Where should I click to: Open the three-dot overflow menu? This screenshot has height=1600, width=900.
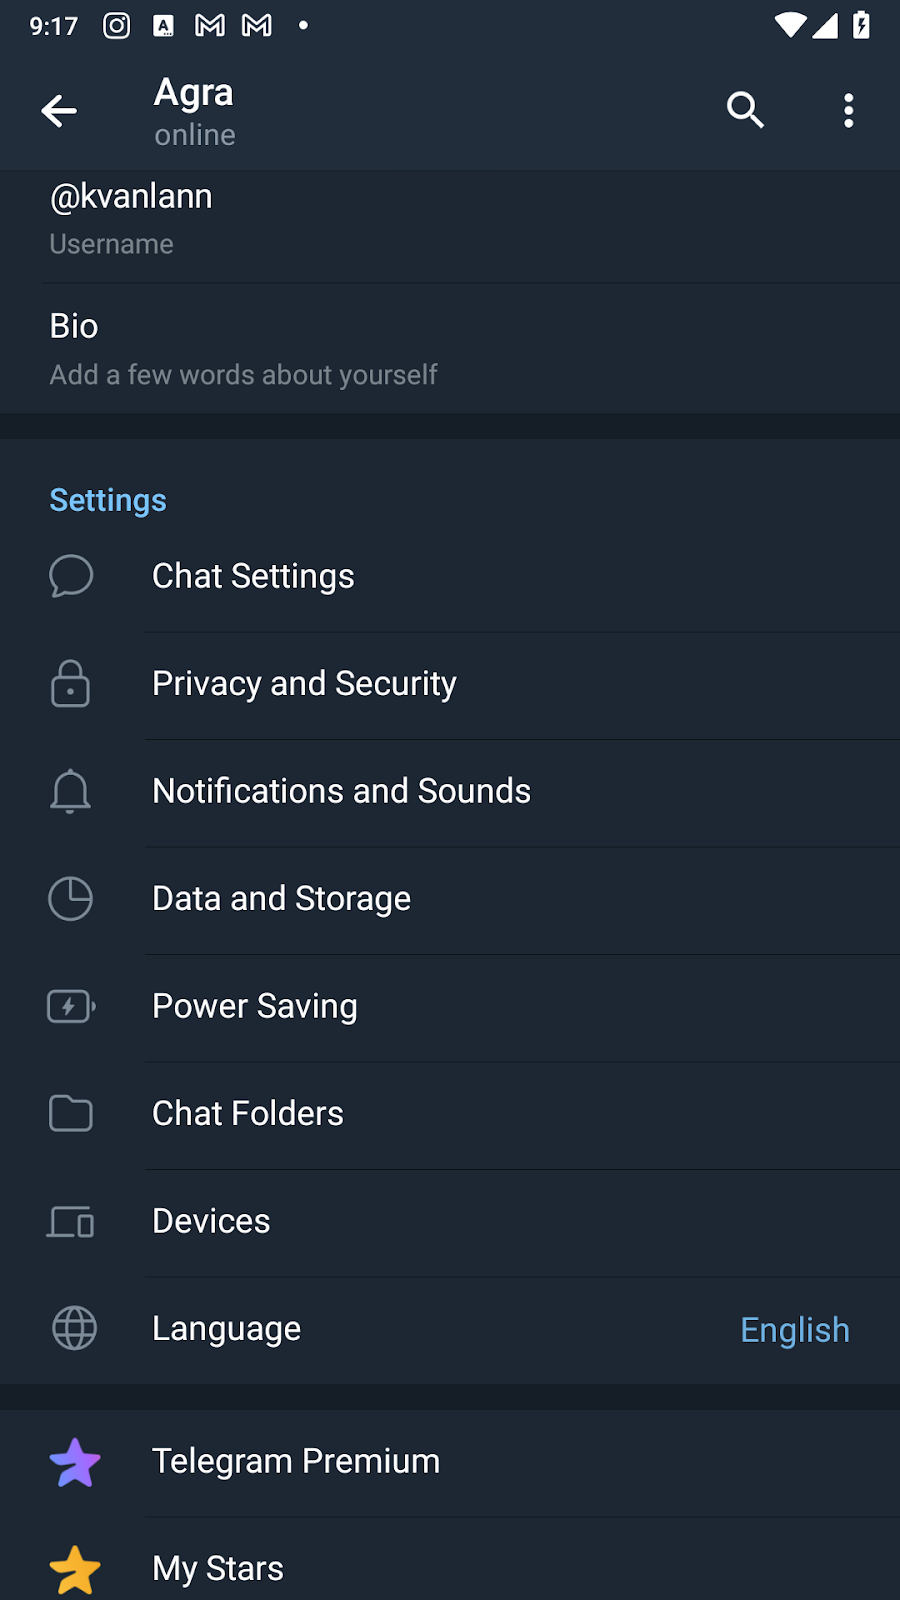(x=848, y=110)
